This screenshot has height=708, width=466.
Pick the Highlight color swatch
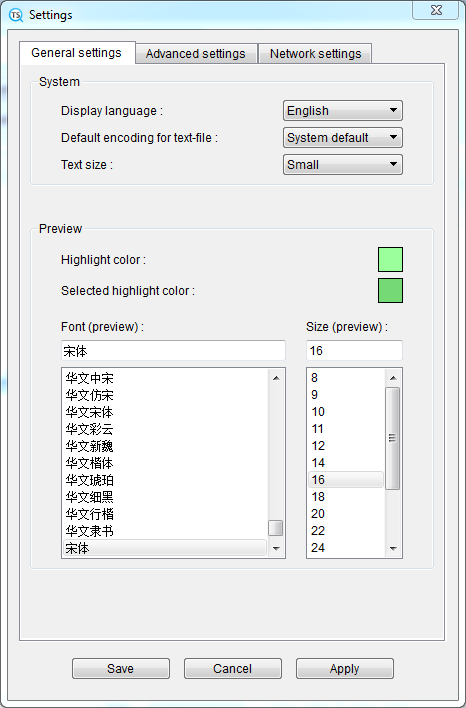tap(390, 260)
